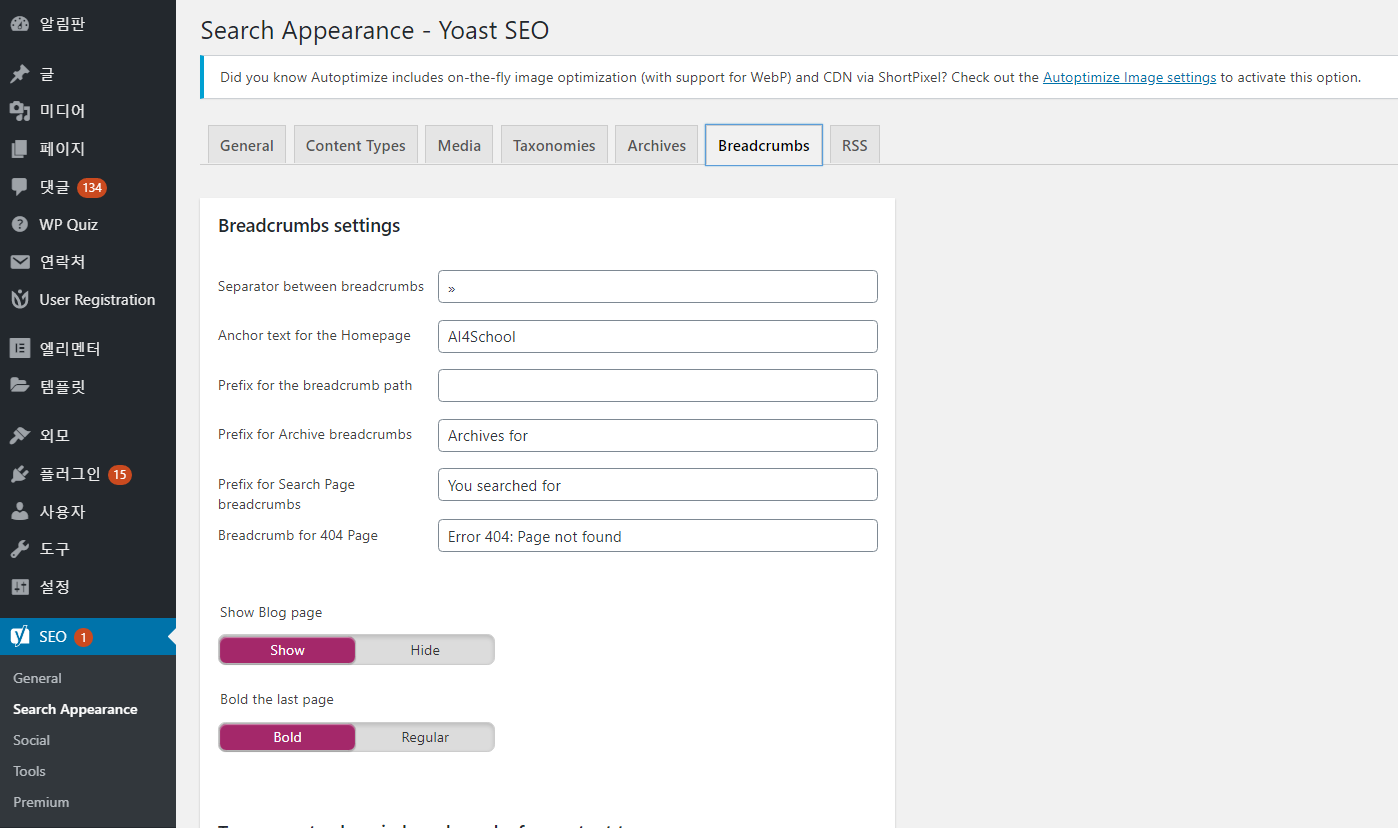This screenshot has height=828, width=1398.
Task: Open the Taxonomies tab
Action: 554,145
